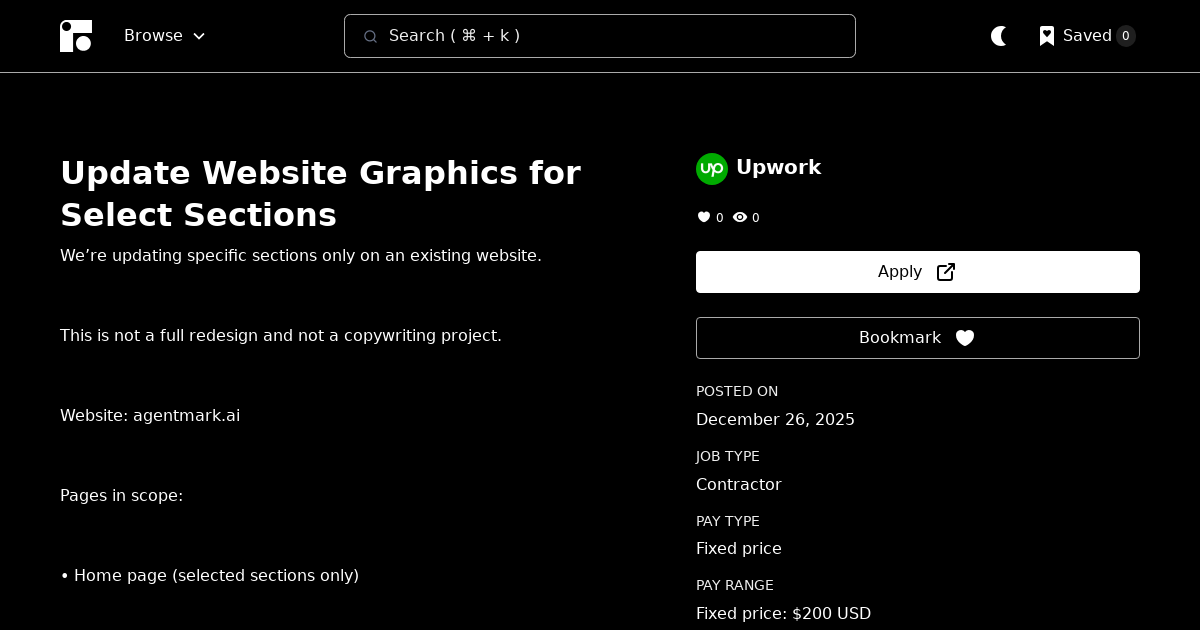Focus the Search input field
This screenshot has width=1200, height=630.
tap(600, 36)
